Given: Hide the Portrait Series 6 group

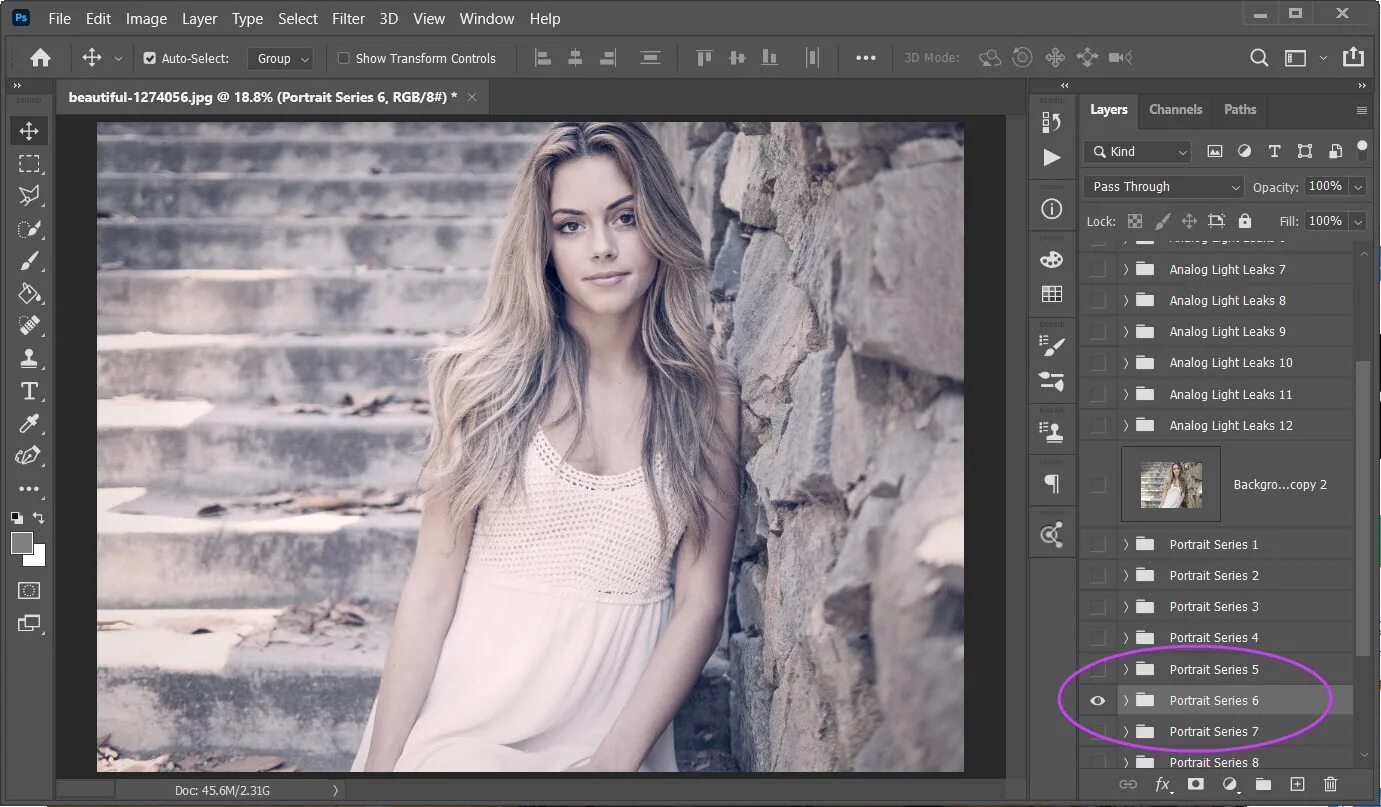Looking at the screenshot, I should 1097,701.
